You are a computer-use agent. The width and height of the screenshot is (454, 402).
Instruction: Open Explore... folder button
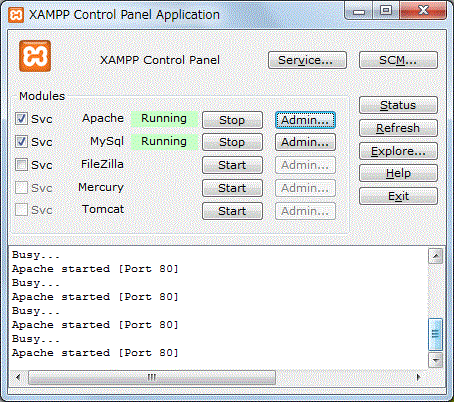tap(398, 151)
